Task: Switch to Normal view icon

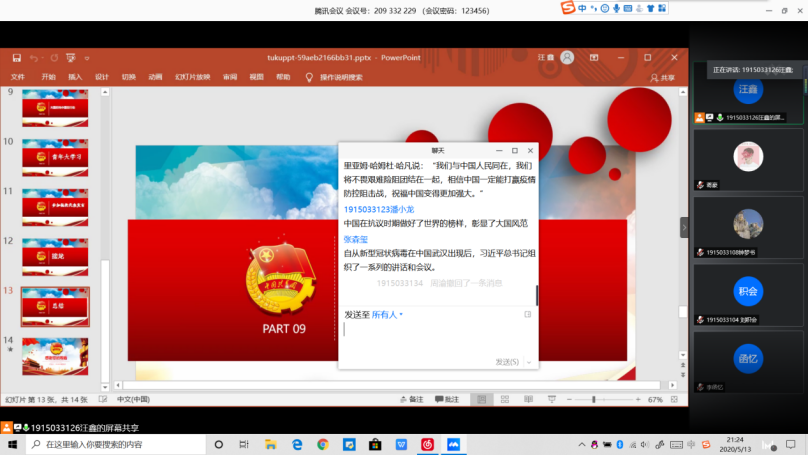Action: pos(481,399)
